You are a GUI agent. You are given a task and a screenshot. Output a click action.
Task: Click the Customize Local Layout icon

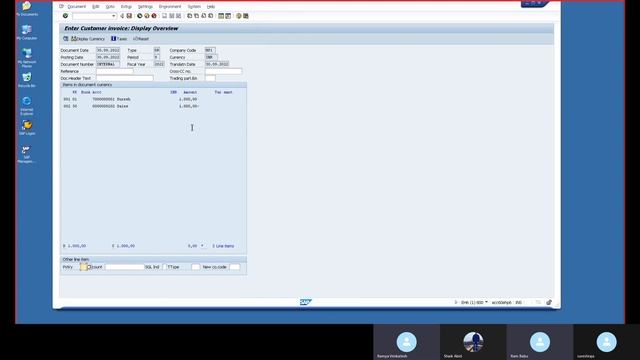(246, 16)
